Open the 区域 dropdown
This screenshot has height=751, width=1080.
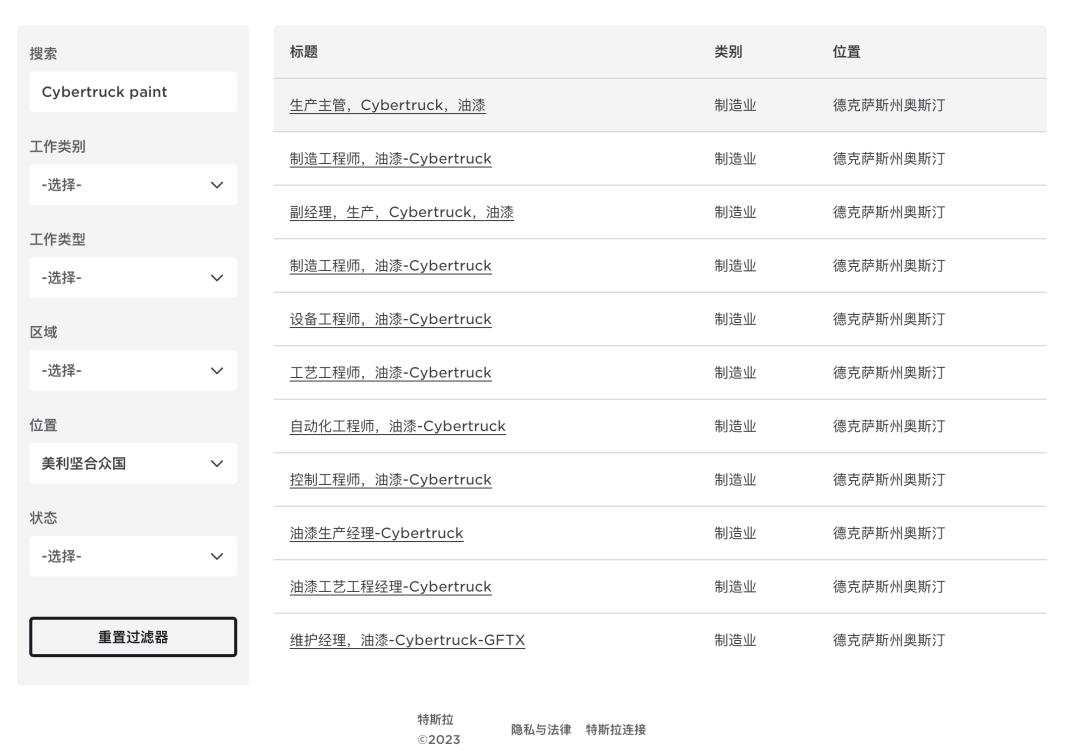[x=133, y=370]
